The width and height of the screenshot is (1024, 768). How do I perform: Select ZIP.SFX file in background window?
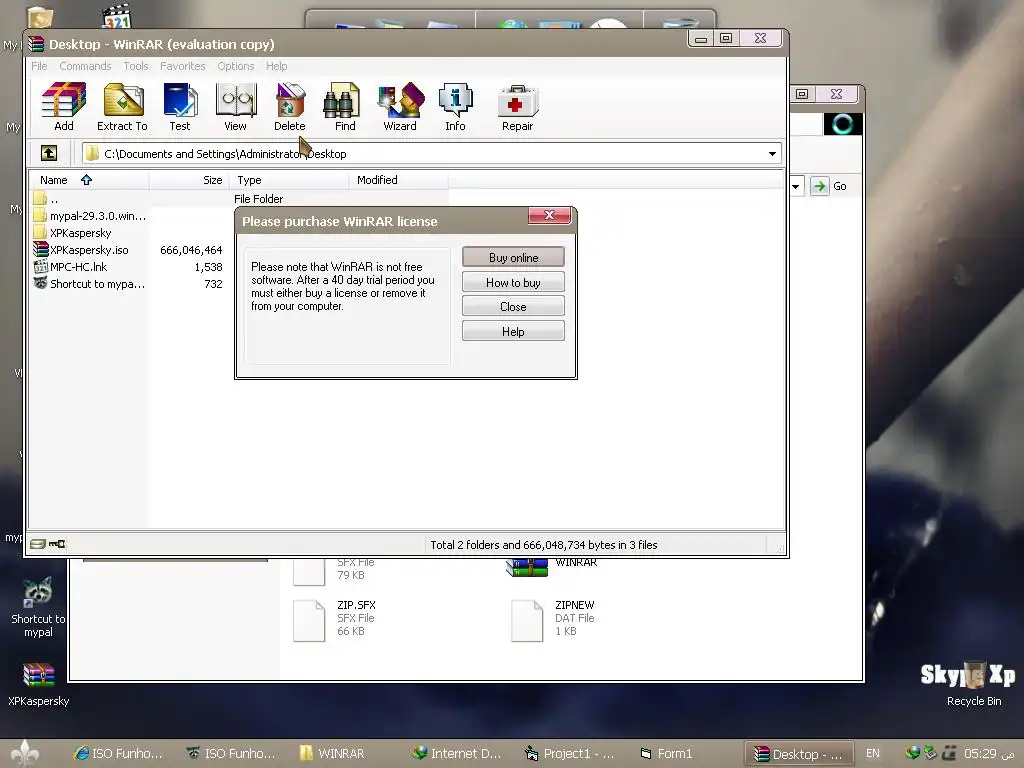334,619
